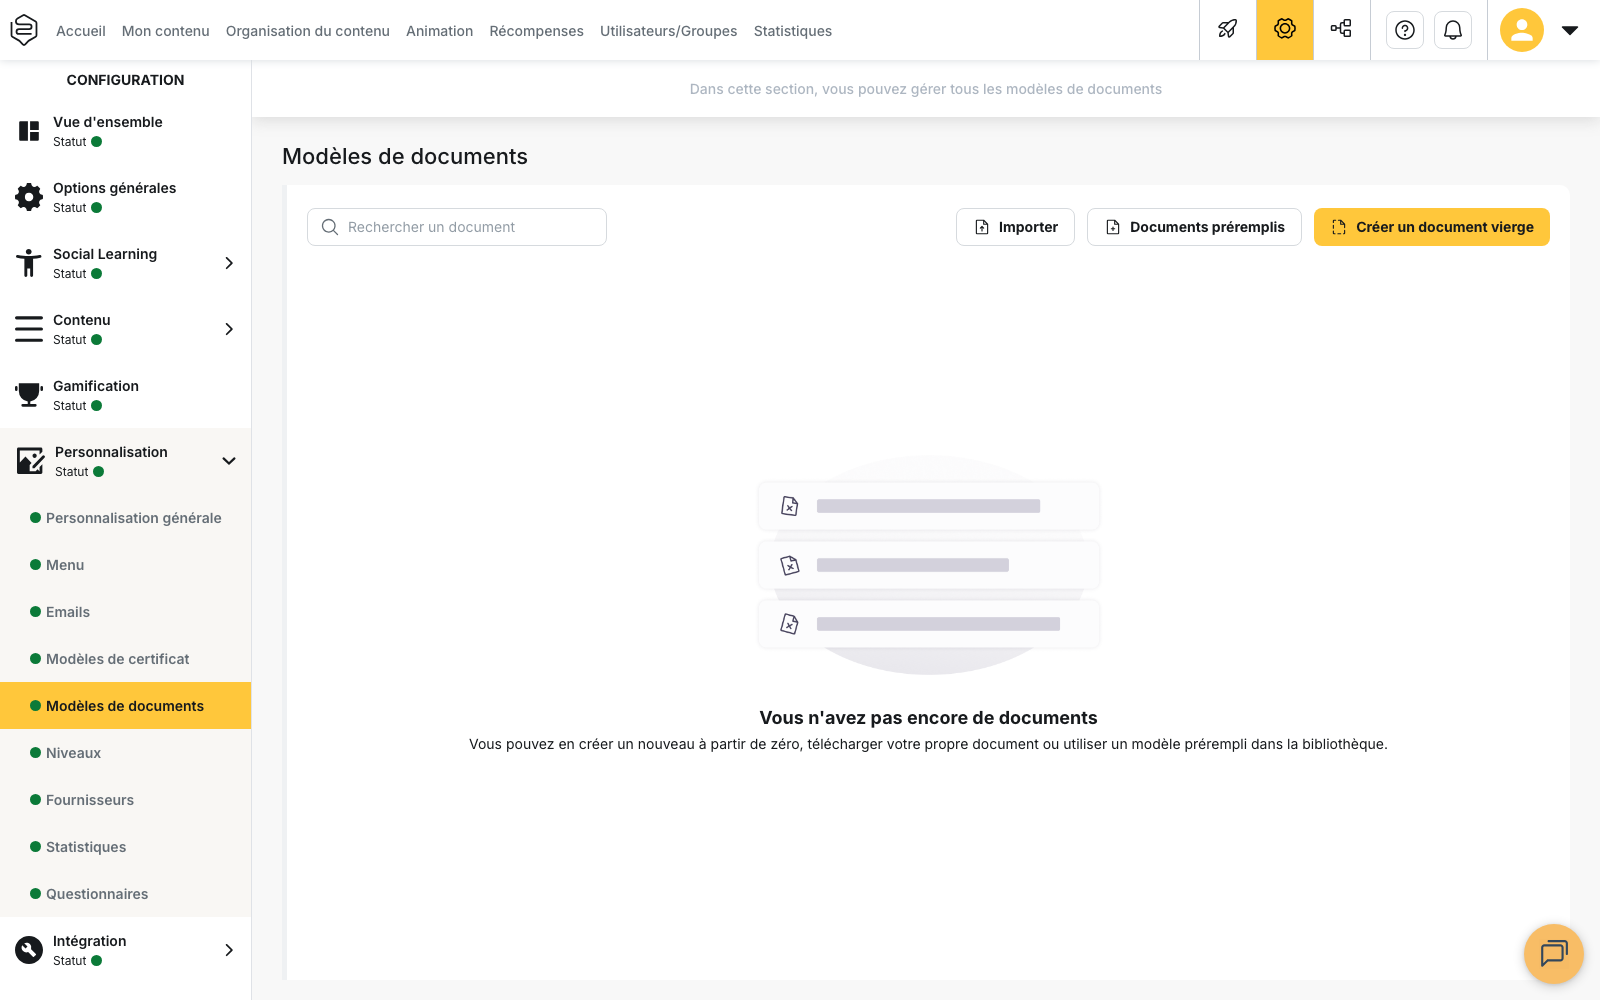Click the Importer button
The image size is (1600, 1000).
(1015, 227)
